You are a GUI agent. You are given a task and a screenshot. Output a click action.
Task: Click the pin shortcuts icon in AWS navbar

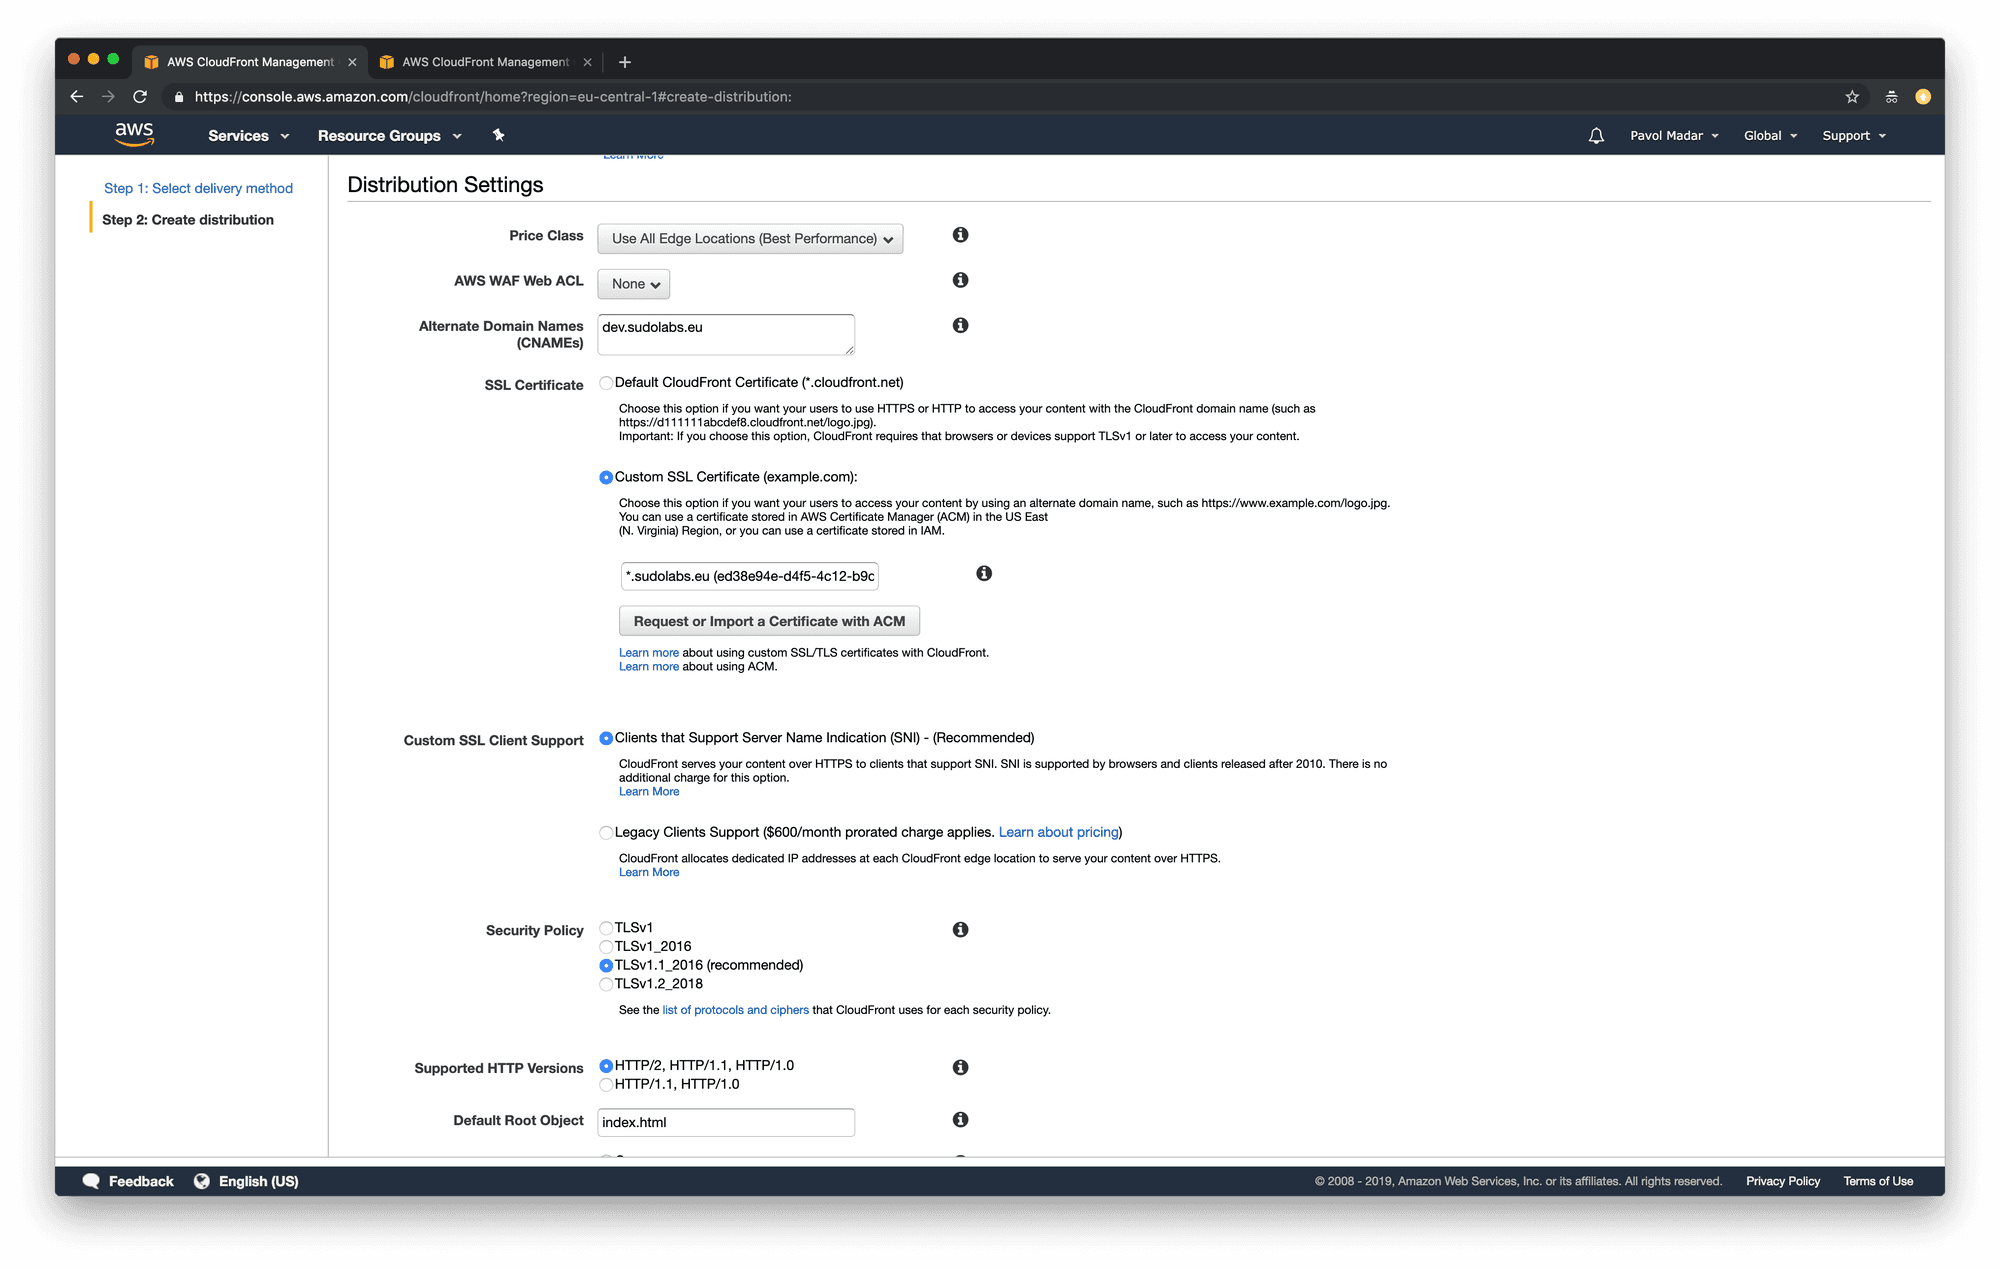[x=498, y=135]
